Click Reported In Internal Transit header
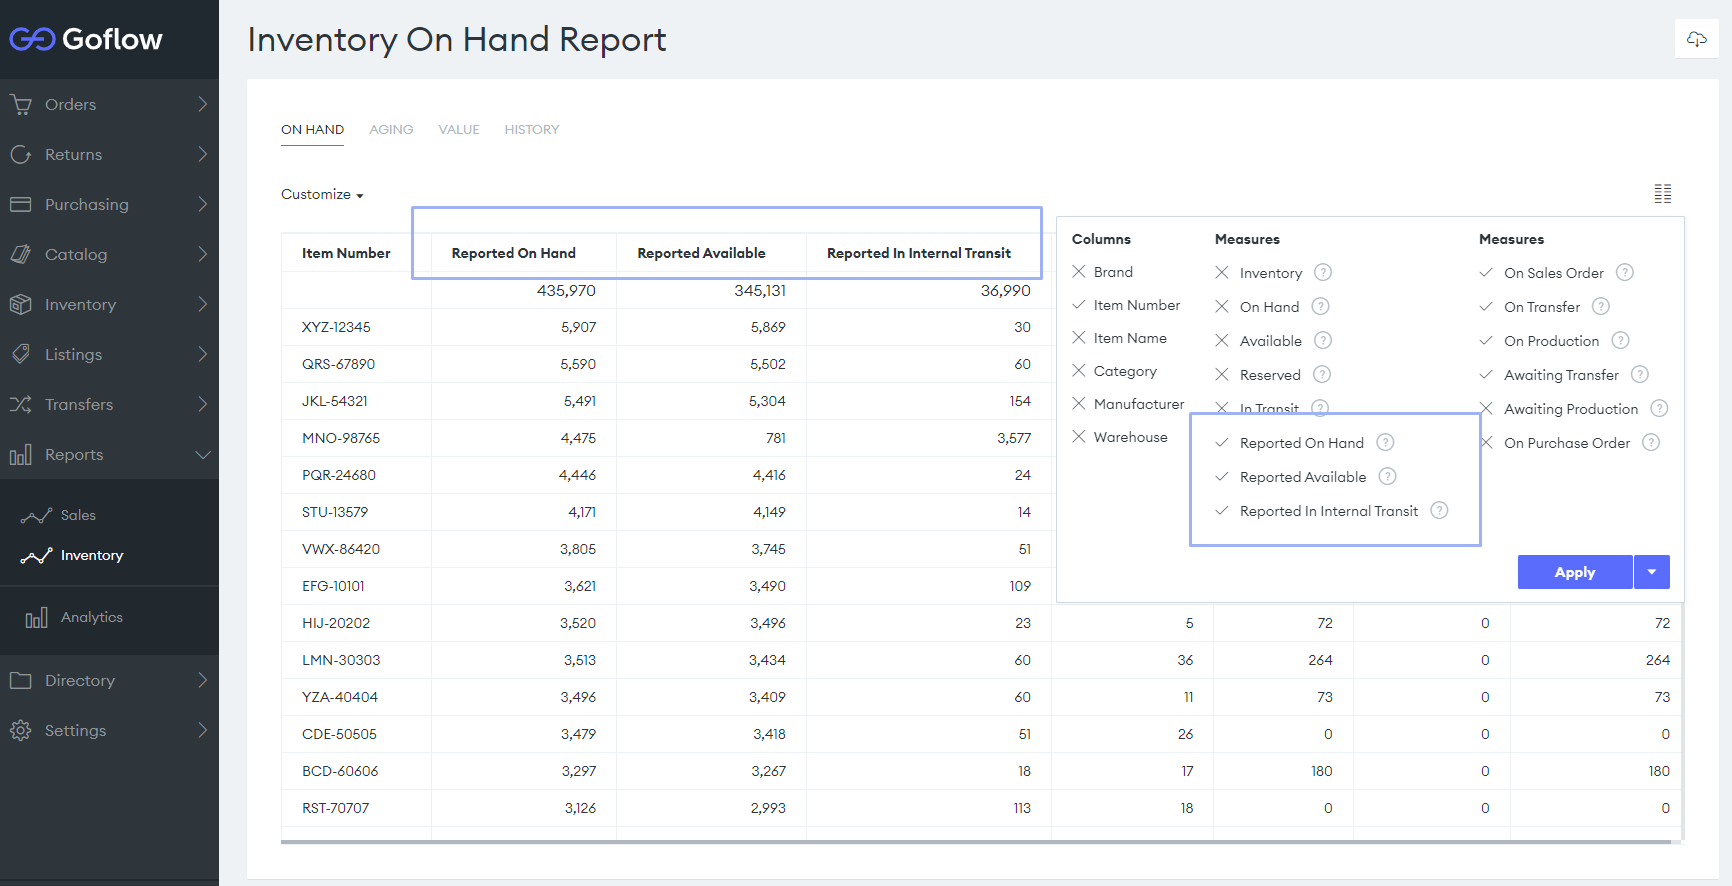This screenshot has width=1732, height=886. click(919, 253)
